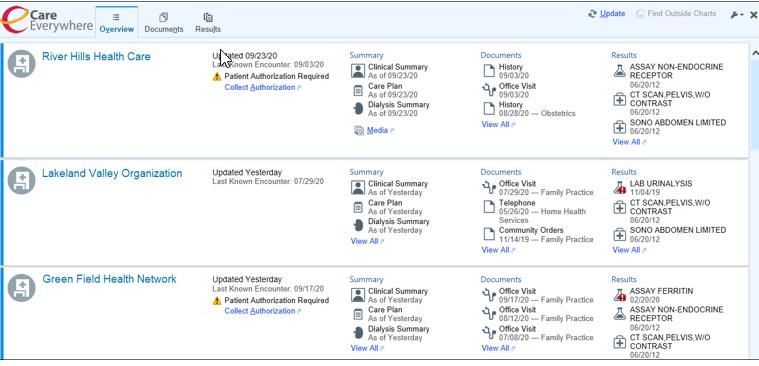Open the Overview tab
This screenshot has height=366, width=759.
pyautogui.click(x=117, y=22)
